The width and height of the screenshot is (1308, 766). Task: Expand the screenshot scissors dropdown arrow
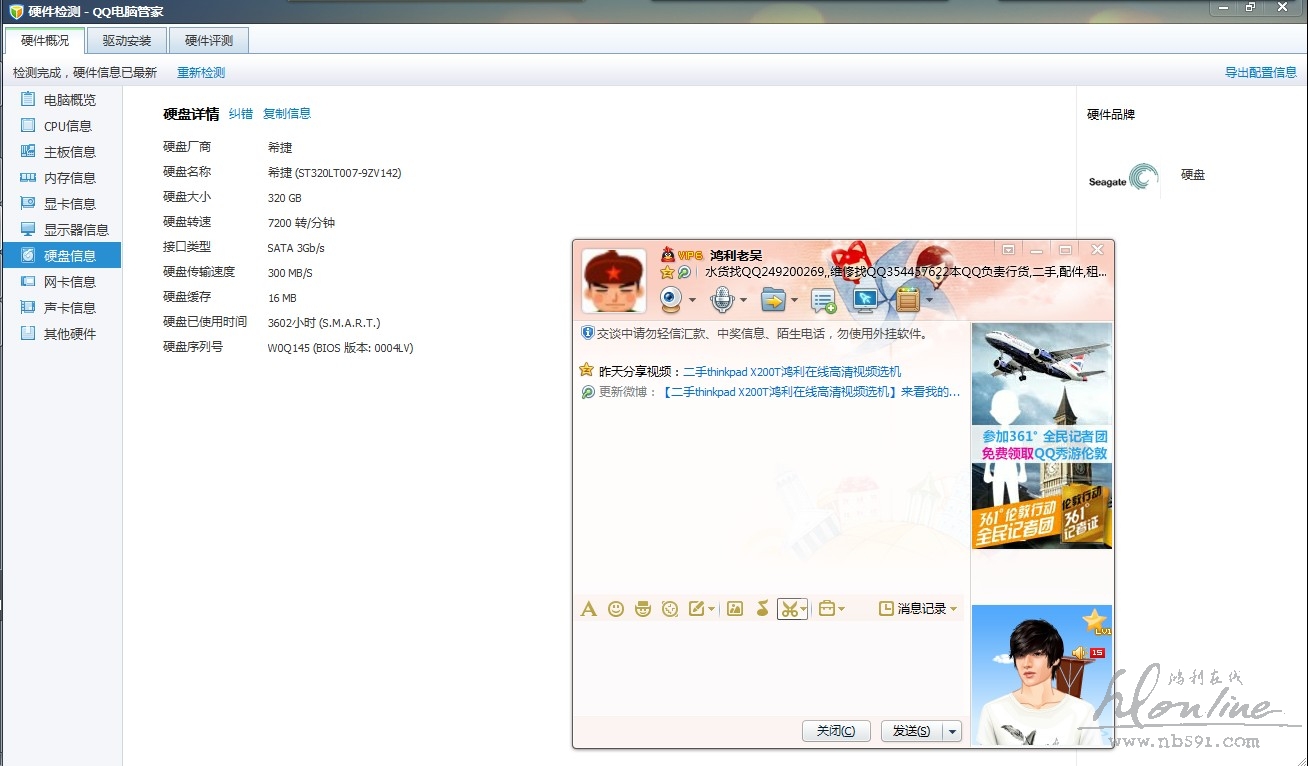coord(803,609)
